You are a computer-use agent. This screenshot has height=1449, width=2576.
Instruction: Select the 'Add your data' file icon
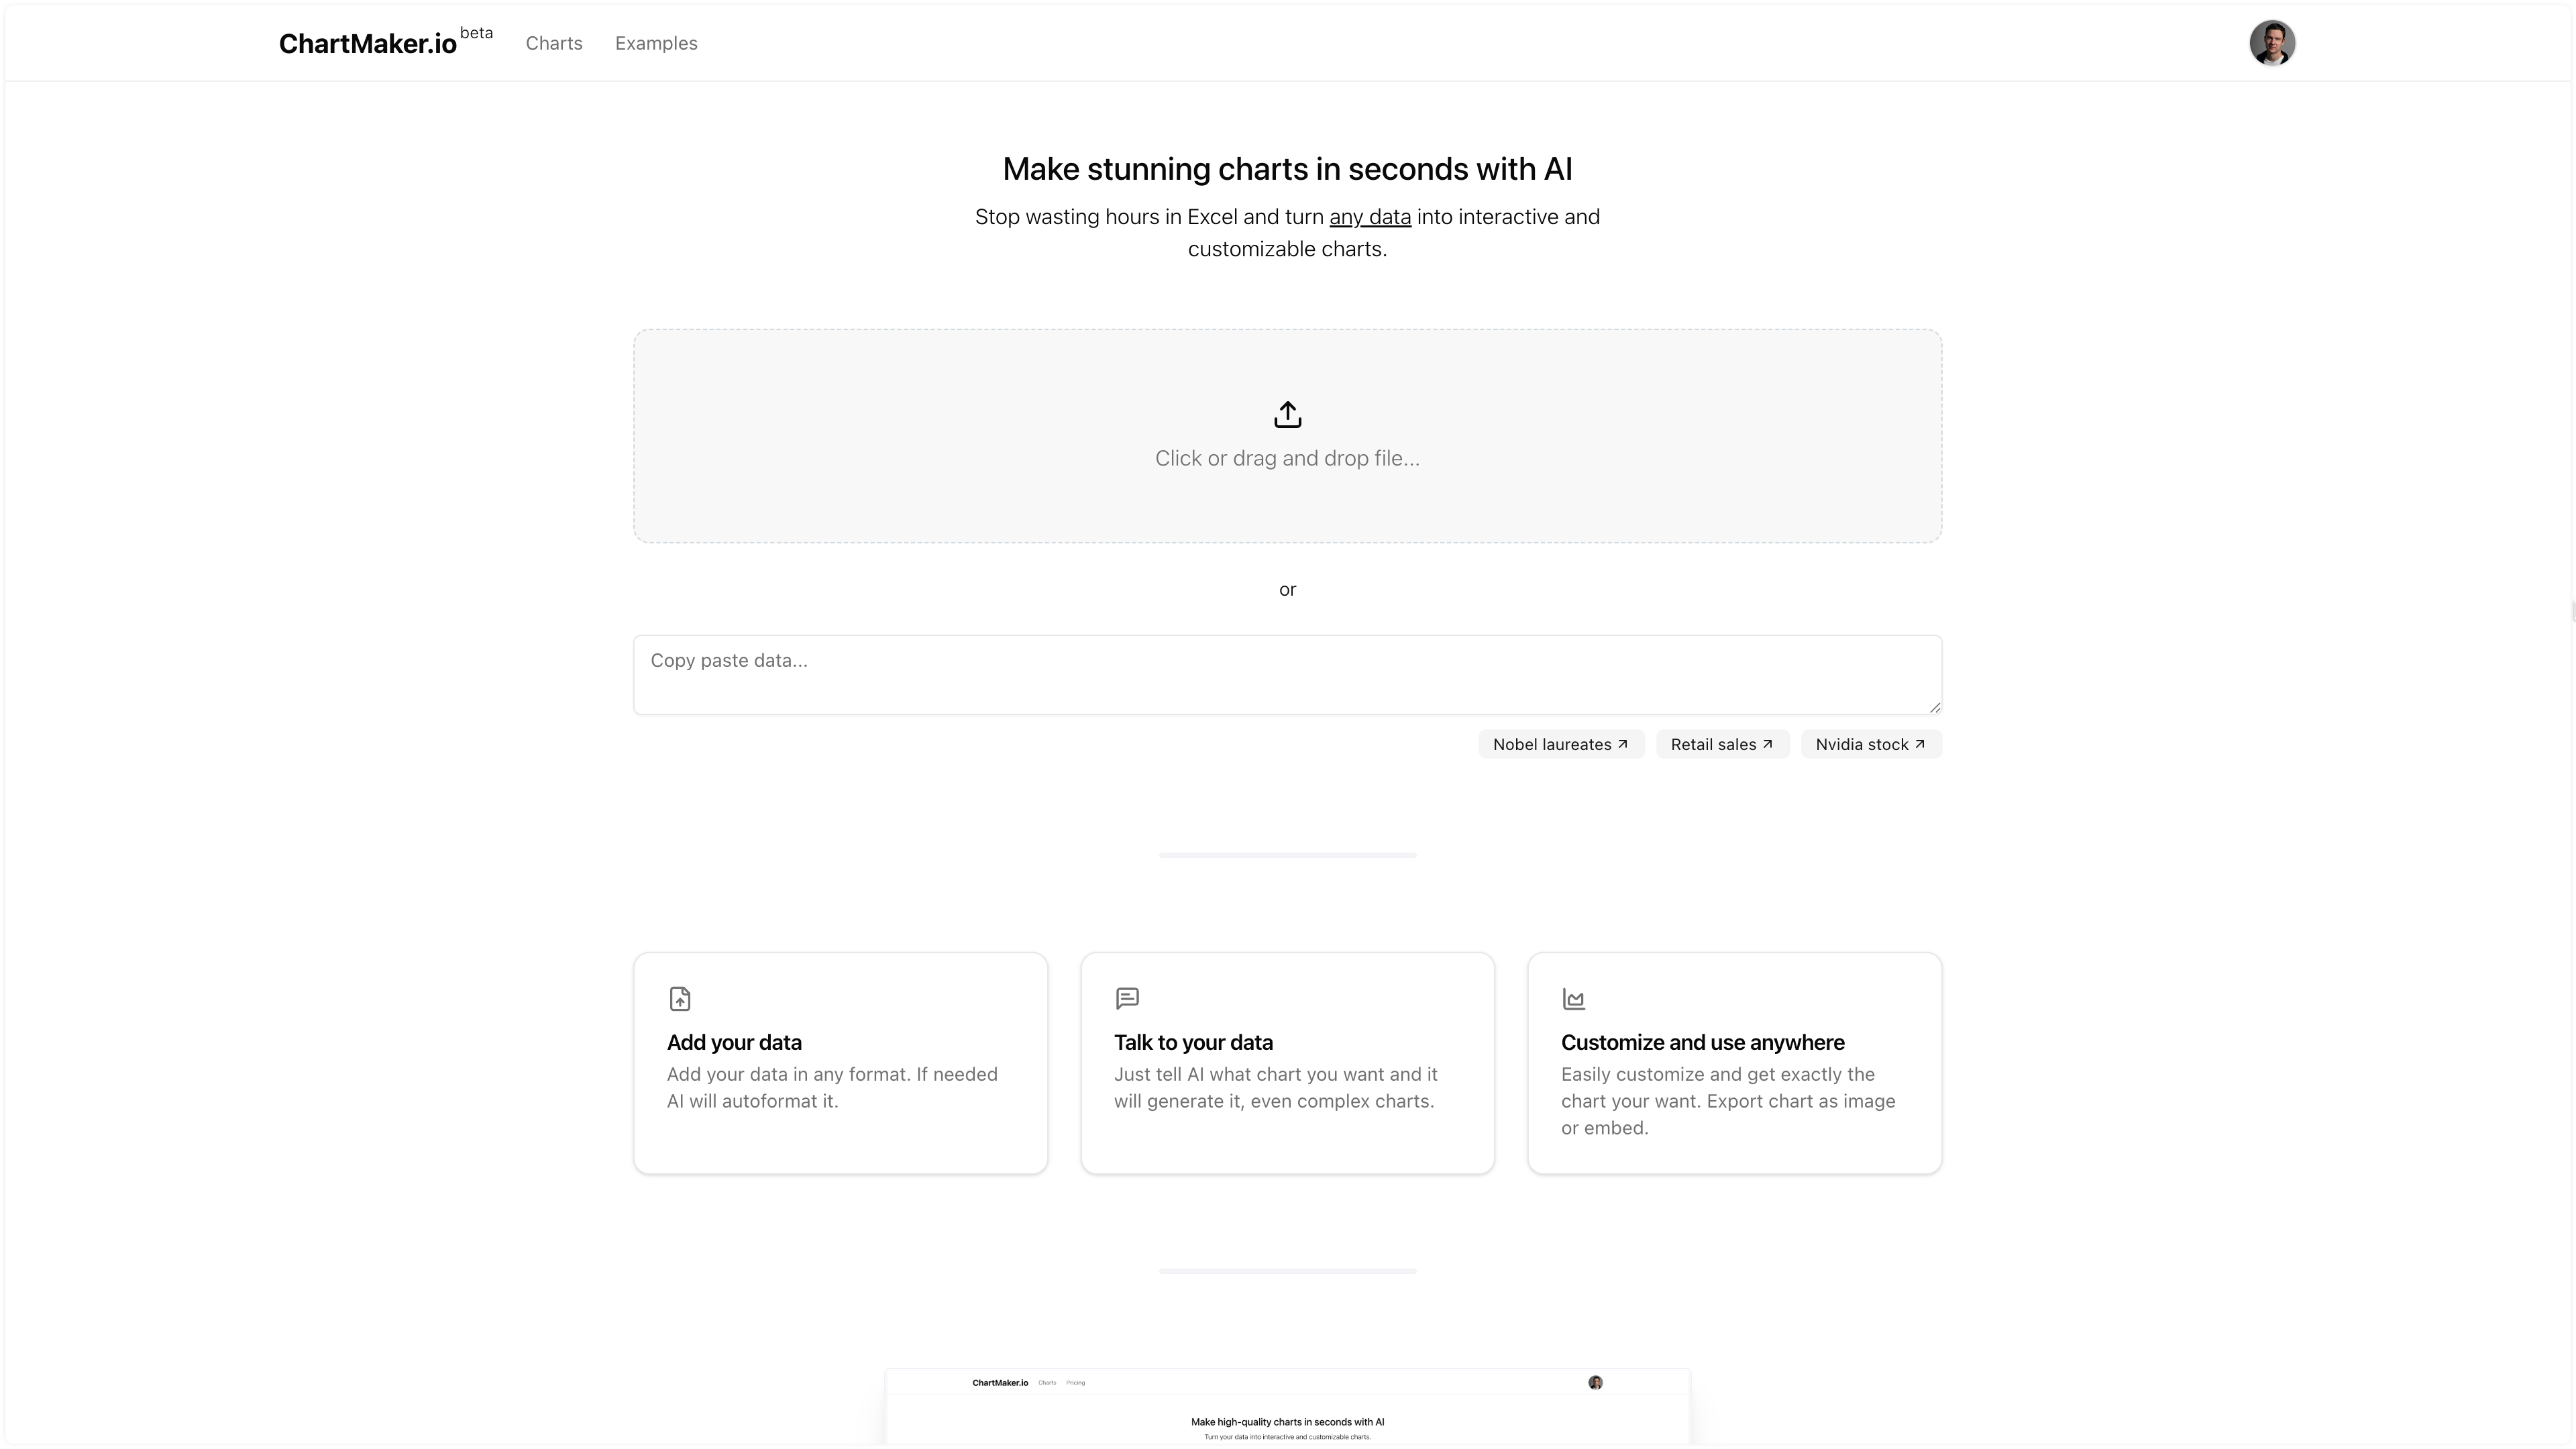pos(679,998)
